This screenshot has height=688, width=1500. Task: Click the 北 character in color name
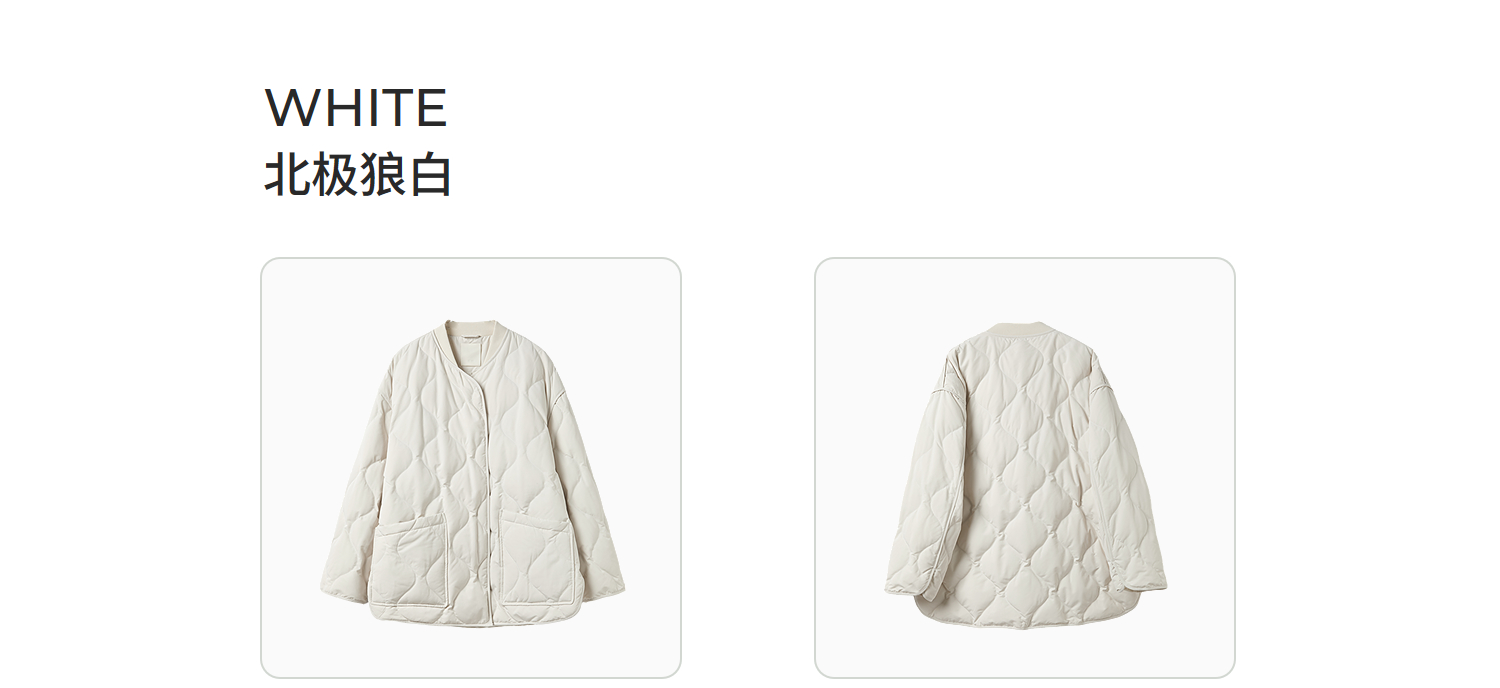[287, 176]
